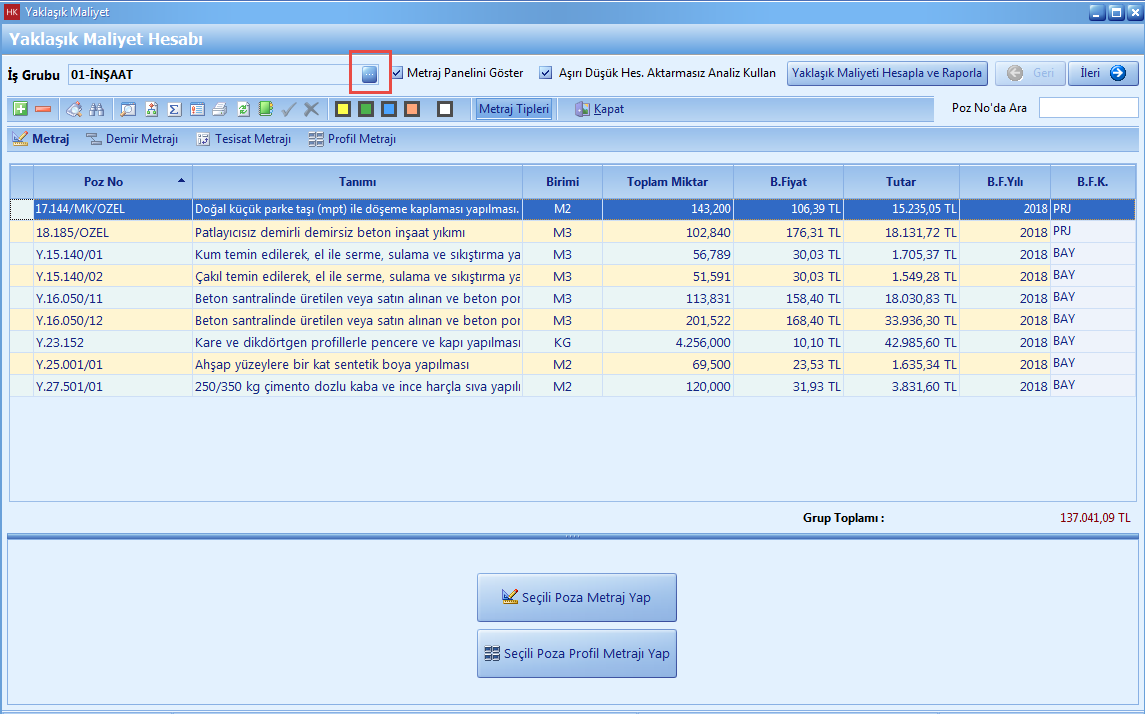
Task: Sort by the Poz No column header
Action: coord(104,181)
